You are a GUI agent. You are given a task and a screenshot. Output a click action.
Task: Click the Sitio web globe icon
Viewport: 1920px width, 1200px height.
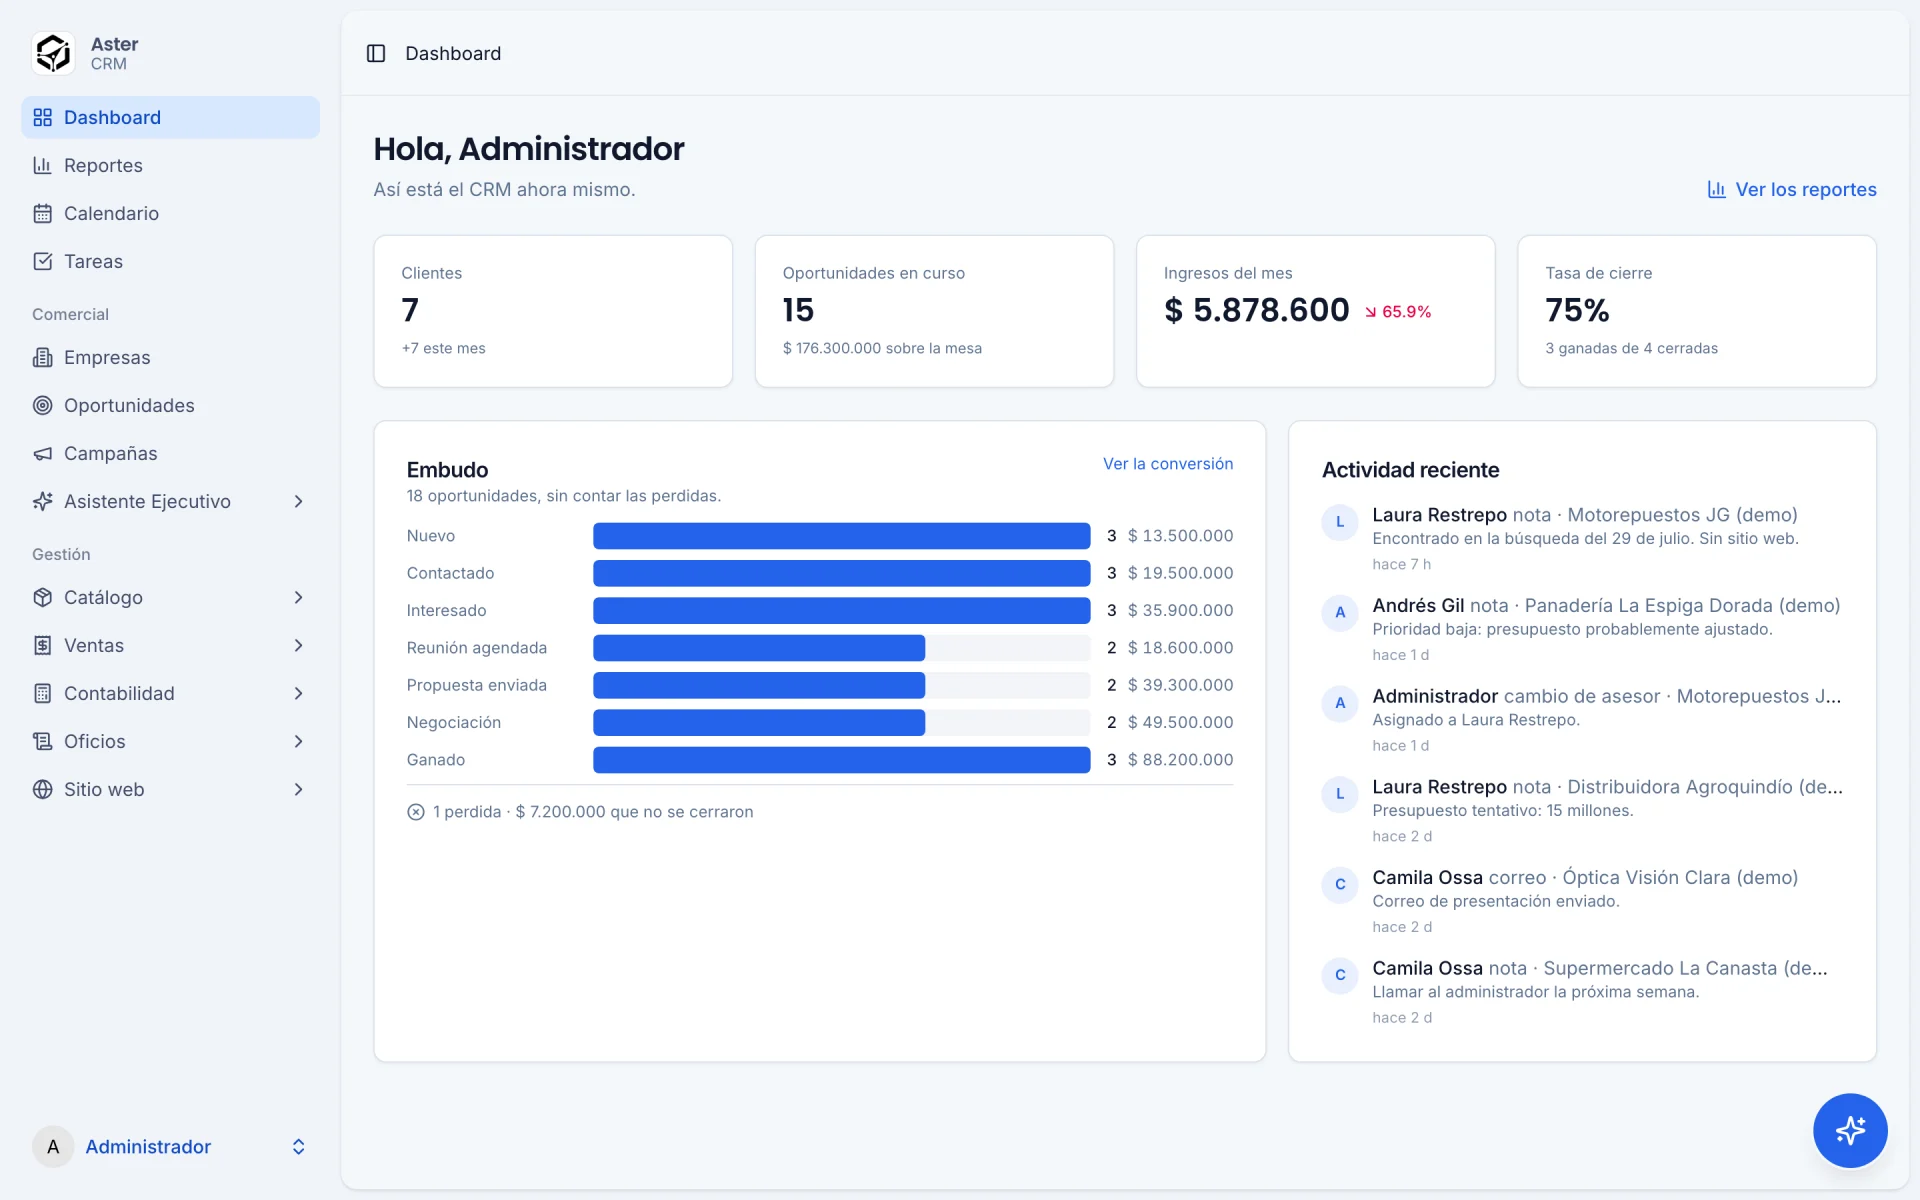coord(42,789)
